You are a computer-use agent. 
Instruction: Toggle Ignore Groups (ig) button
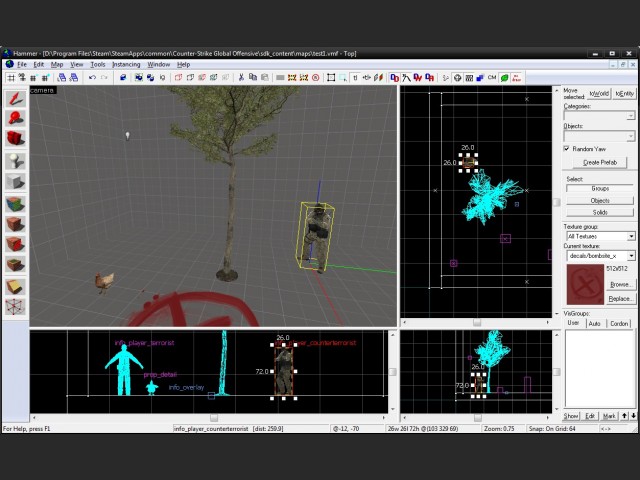click(x=162, y=78)
